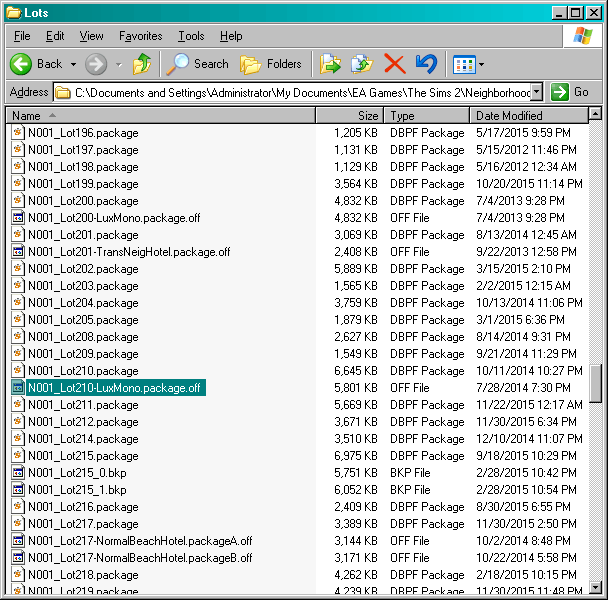Image resolution: width=608 pixels, height=600 pixels.
Task: Click the vertical scrollbar thumb
Action: pyautogui.click(x=595, y=383)
